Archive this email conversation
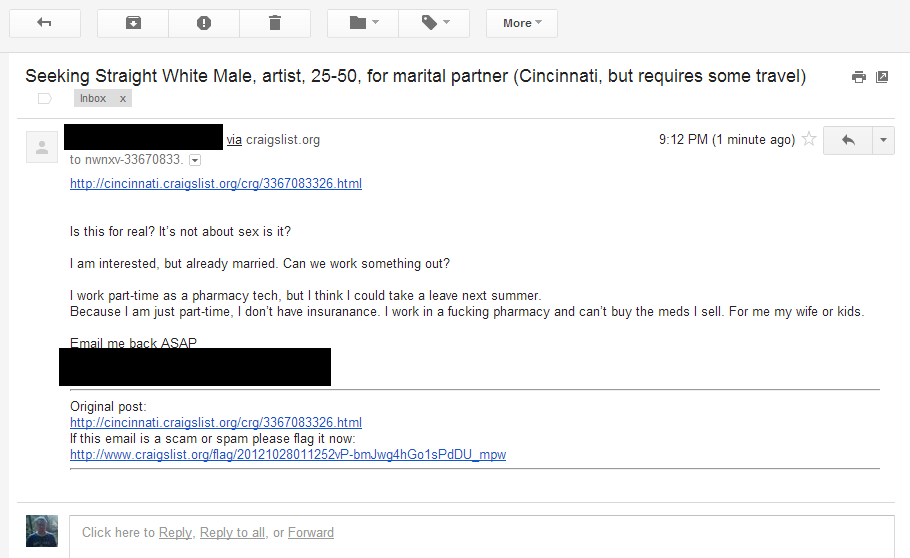The height and width of the screenshot is (558, 910). (x=133, y=23)
